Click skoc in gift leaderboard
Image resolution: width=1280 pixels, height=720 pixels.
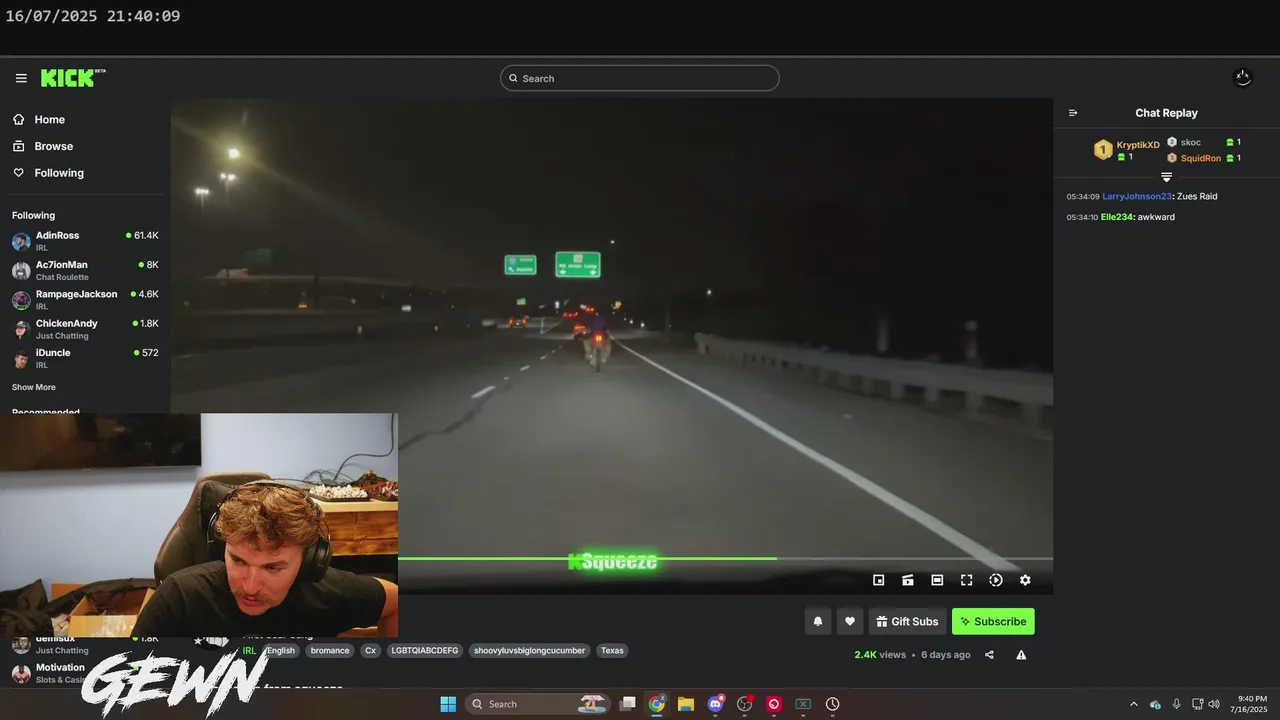[1190, 142]
